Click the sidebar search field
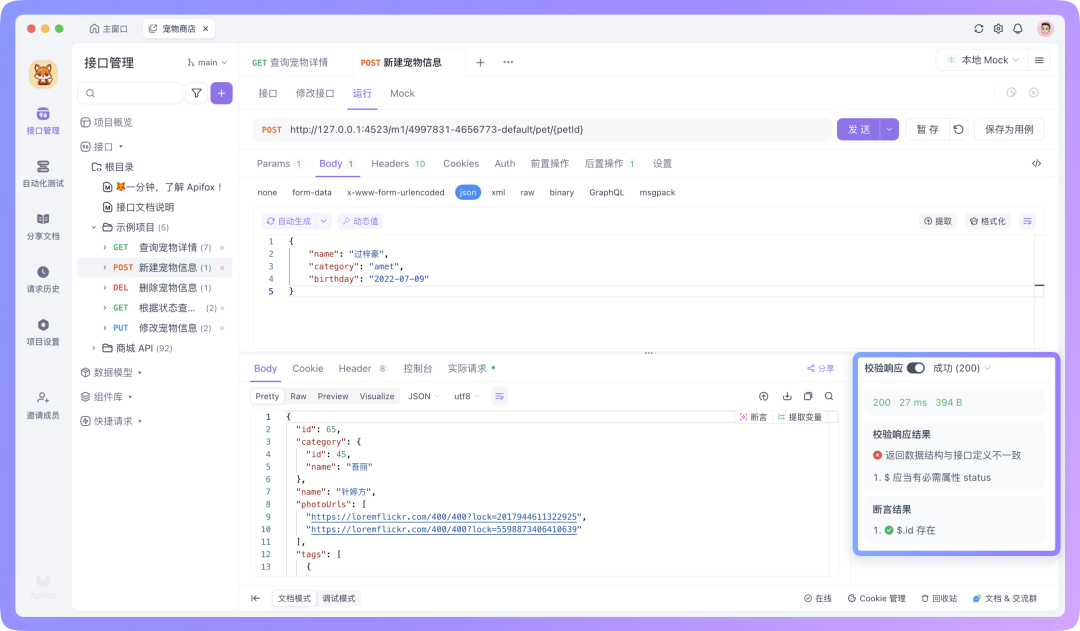Screen dimensions: 1080x631 click(x=130, y=93)
